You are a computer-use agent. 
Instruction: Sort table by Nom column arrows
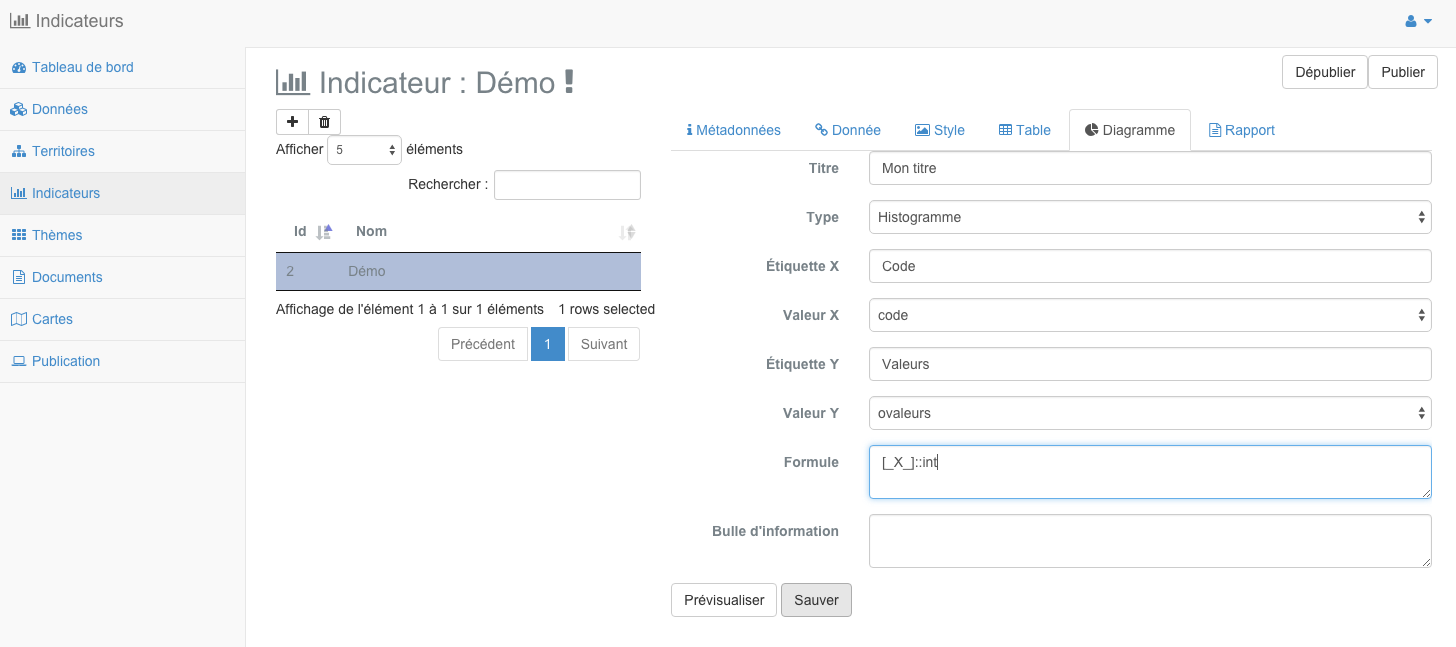[x=627, y=232]
